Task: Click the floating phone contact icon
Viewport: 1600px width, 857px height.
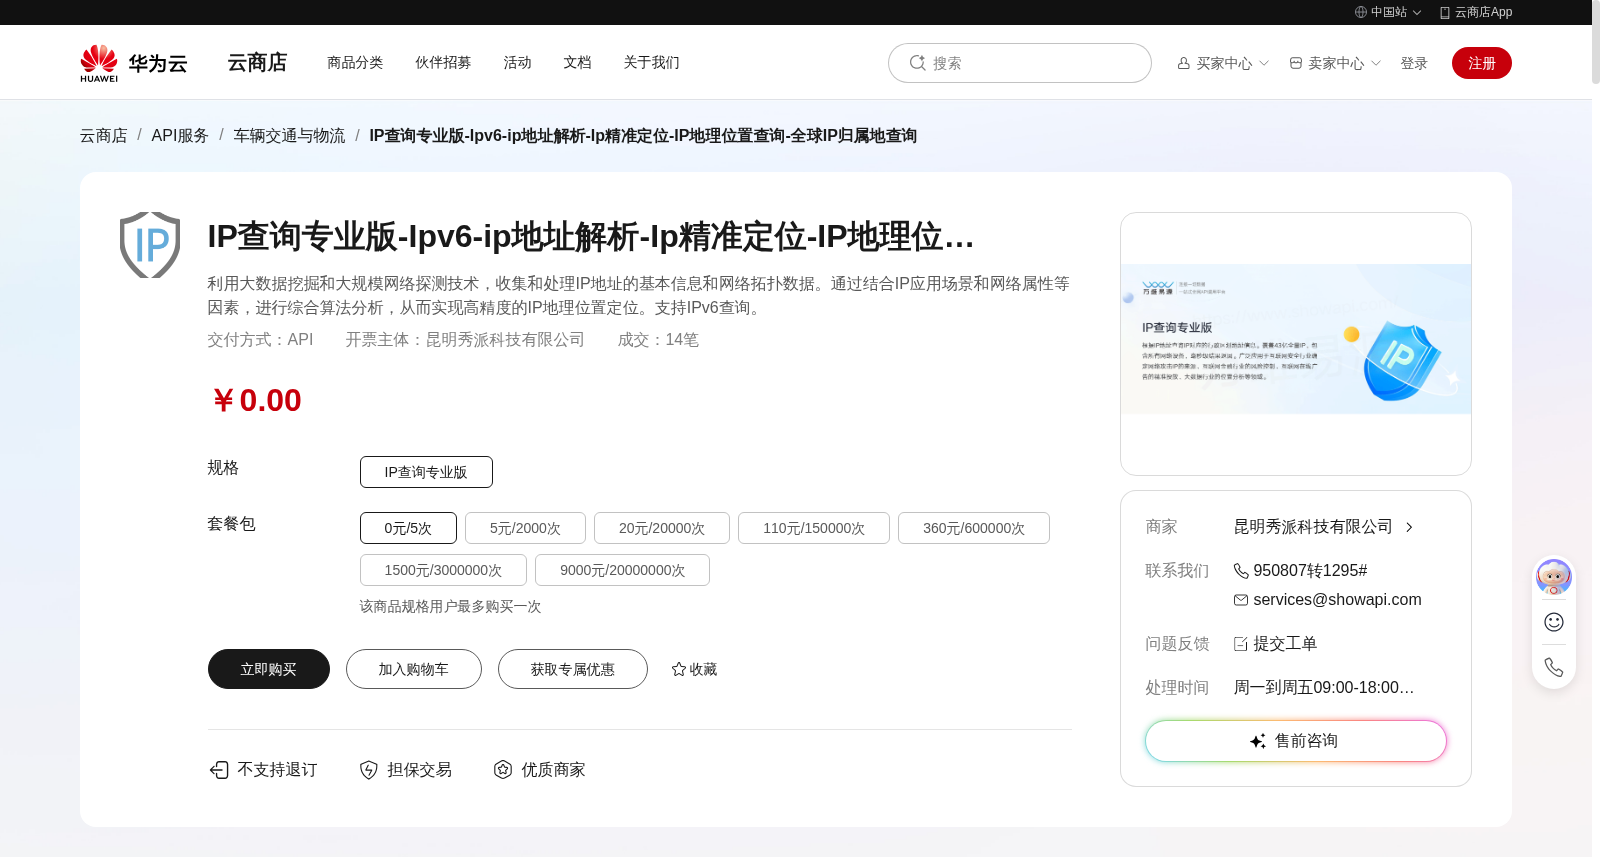Action: [x=1554, y=667]
